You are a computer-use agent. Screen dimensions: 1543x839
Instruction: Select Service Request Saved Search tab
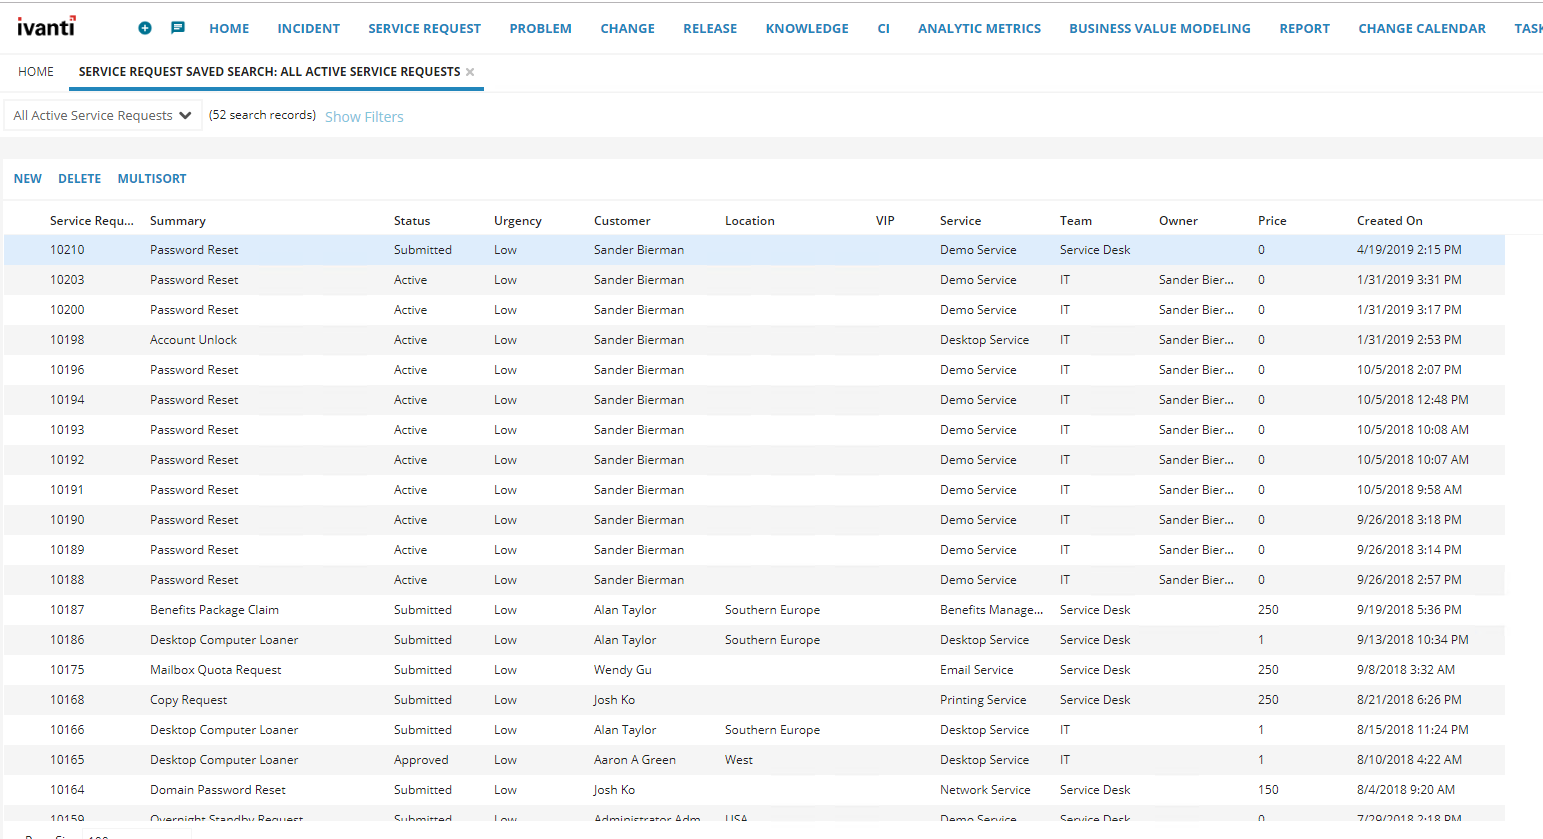pos(270,72)
